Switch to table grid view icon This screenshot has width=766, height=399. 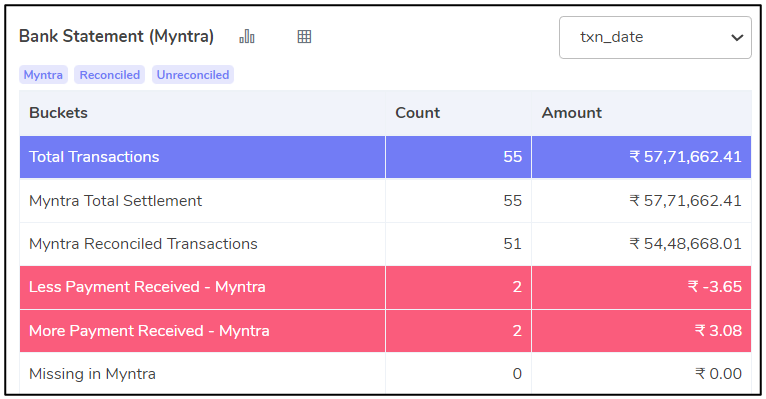pyautogui.click(x=304, y=36)
